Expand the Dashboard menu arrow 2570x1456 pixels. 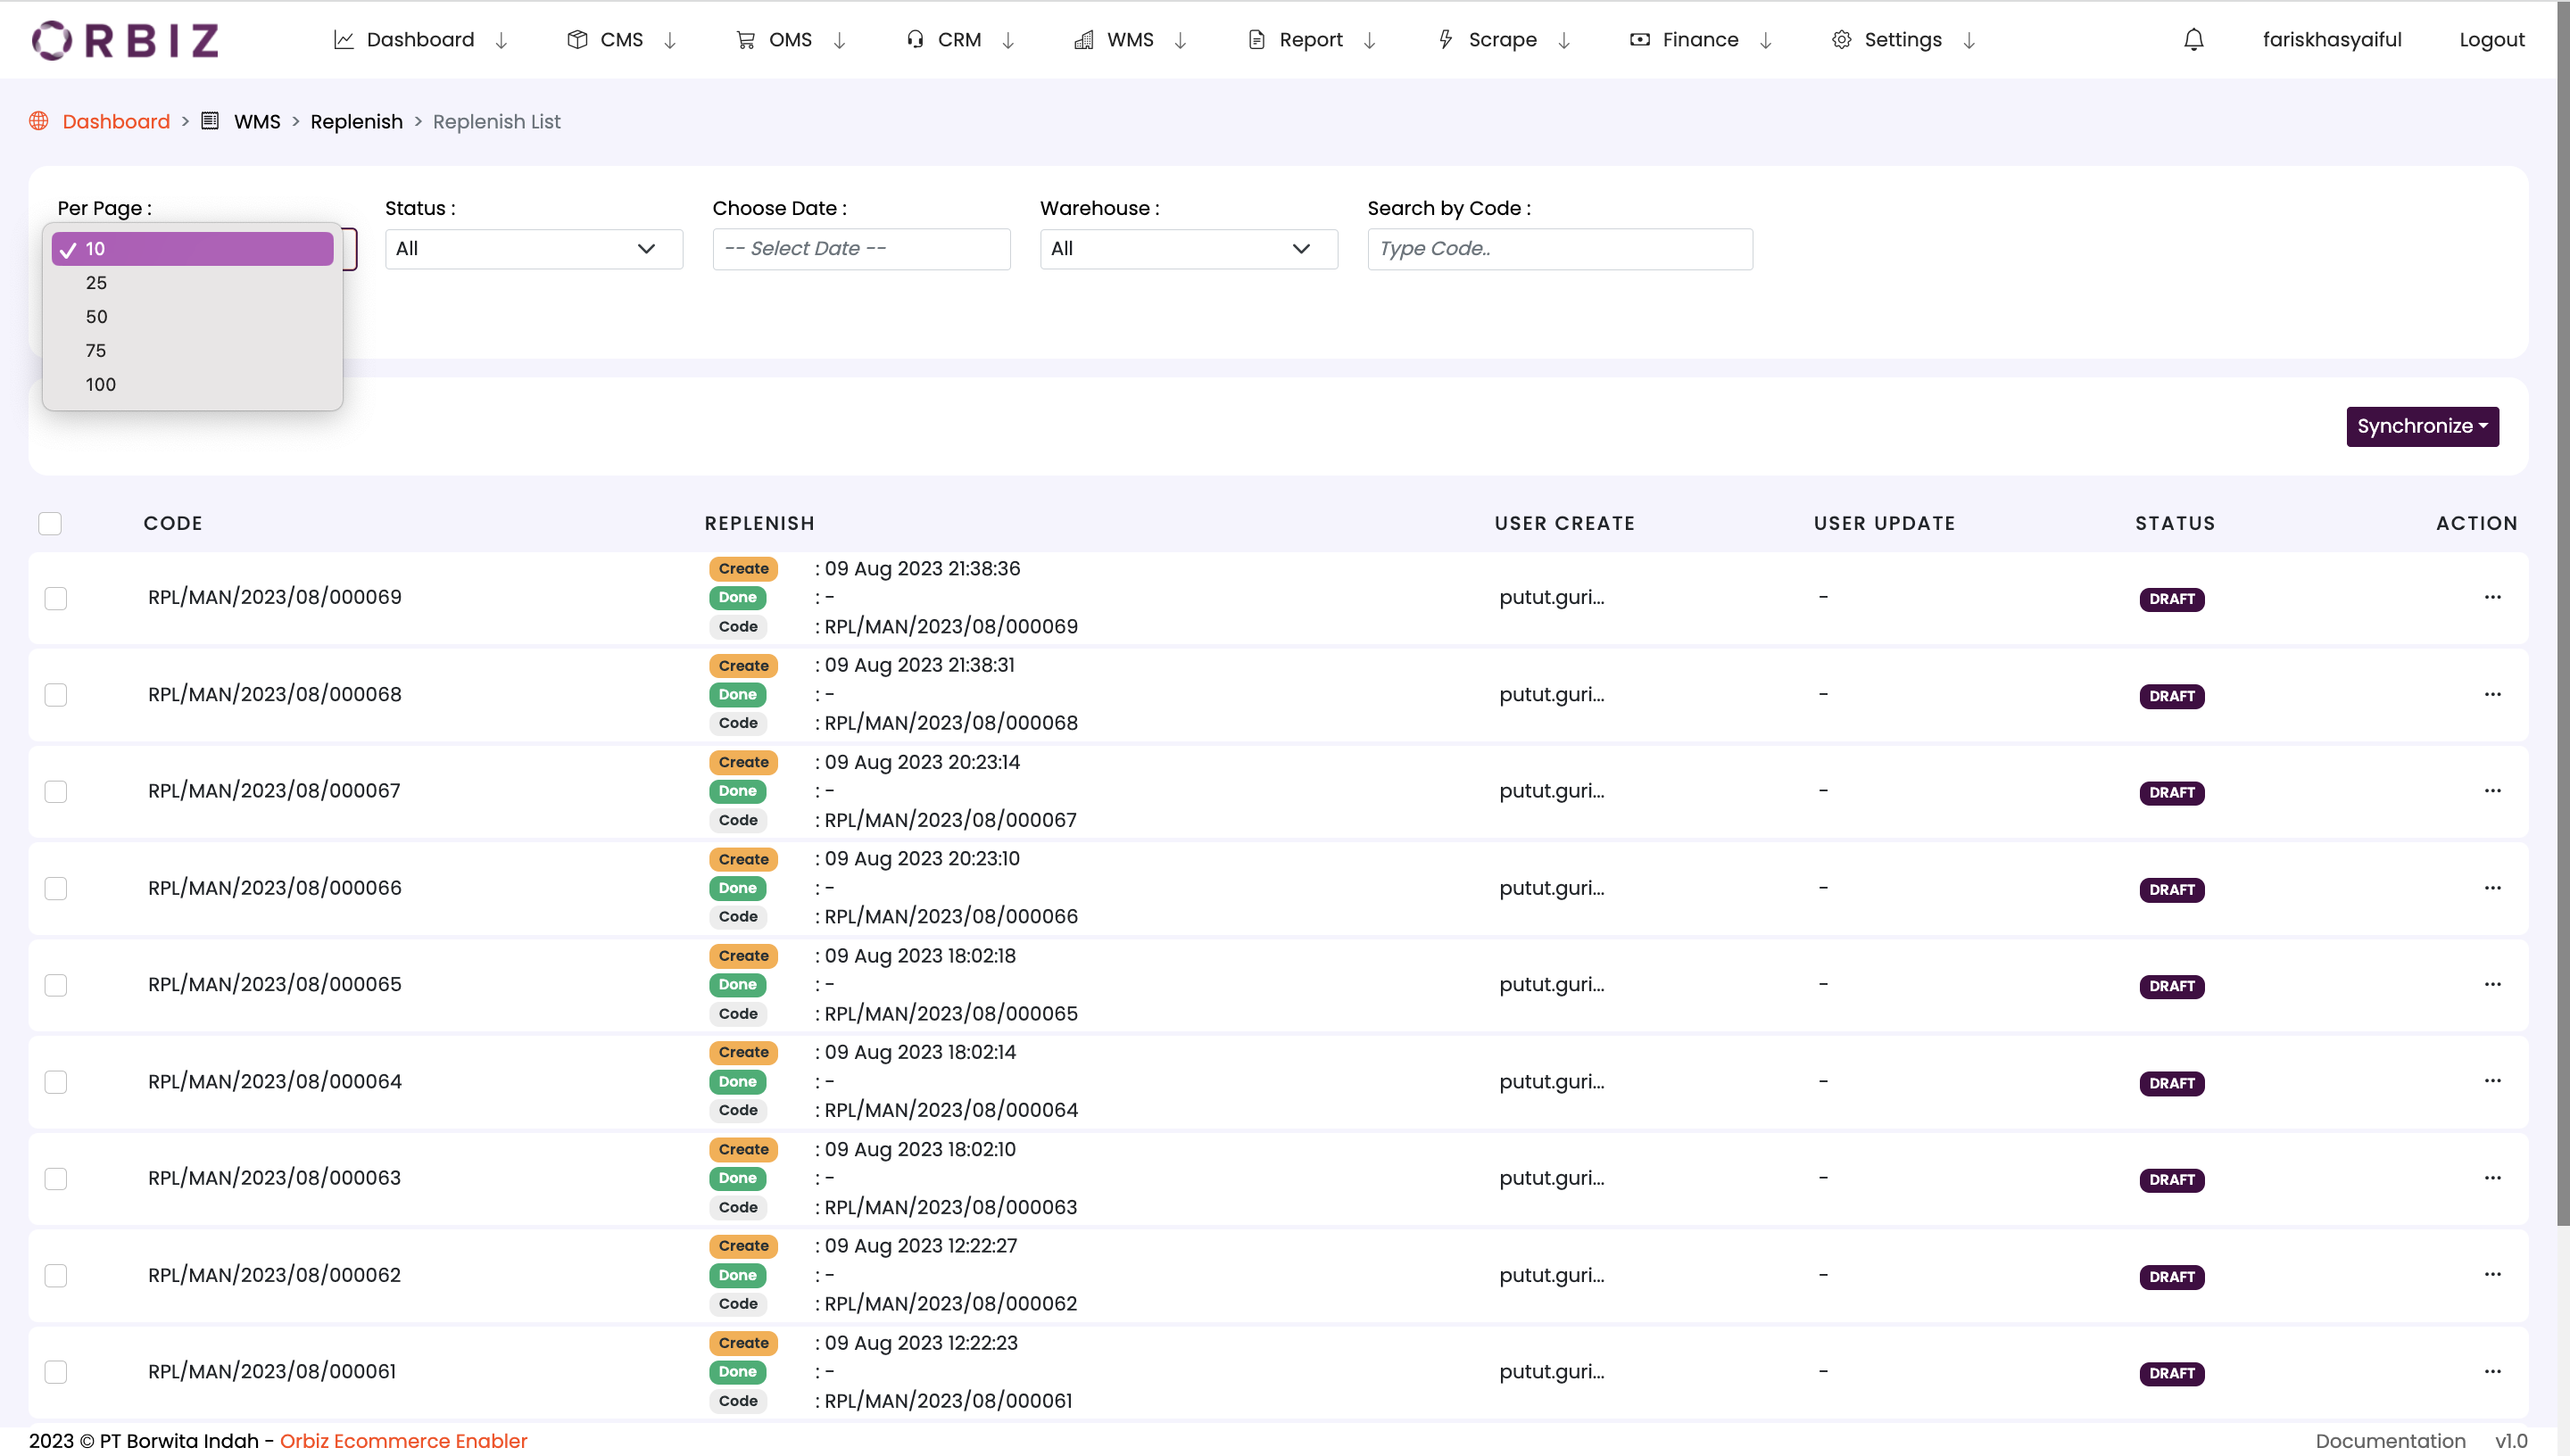click(502, 40)
